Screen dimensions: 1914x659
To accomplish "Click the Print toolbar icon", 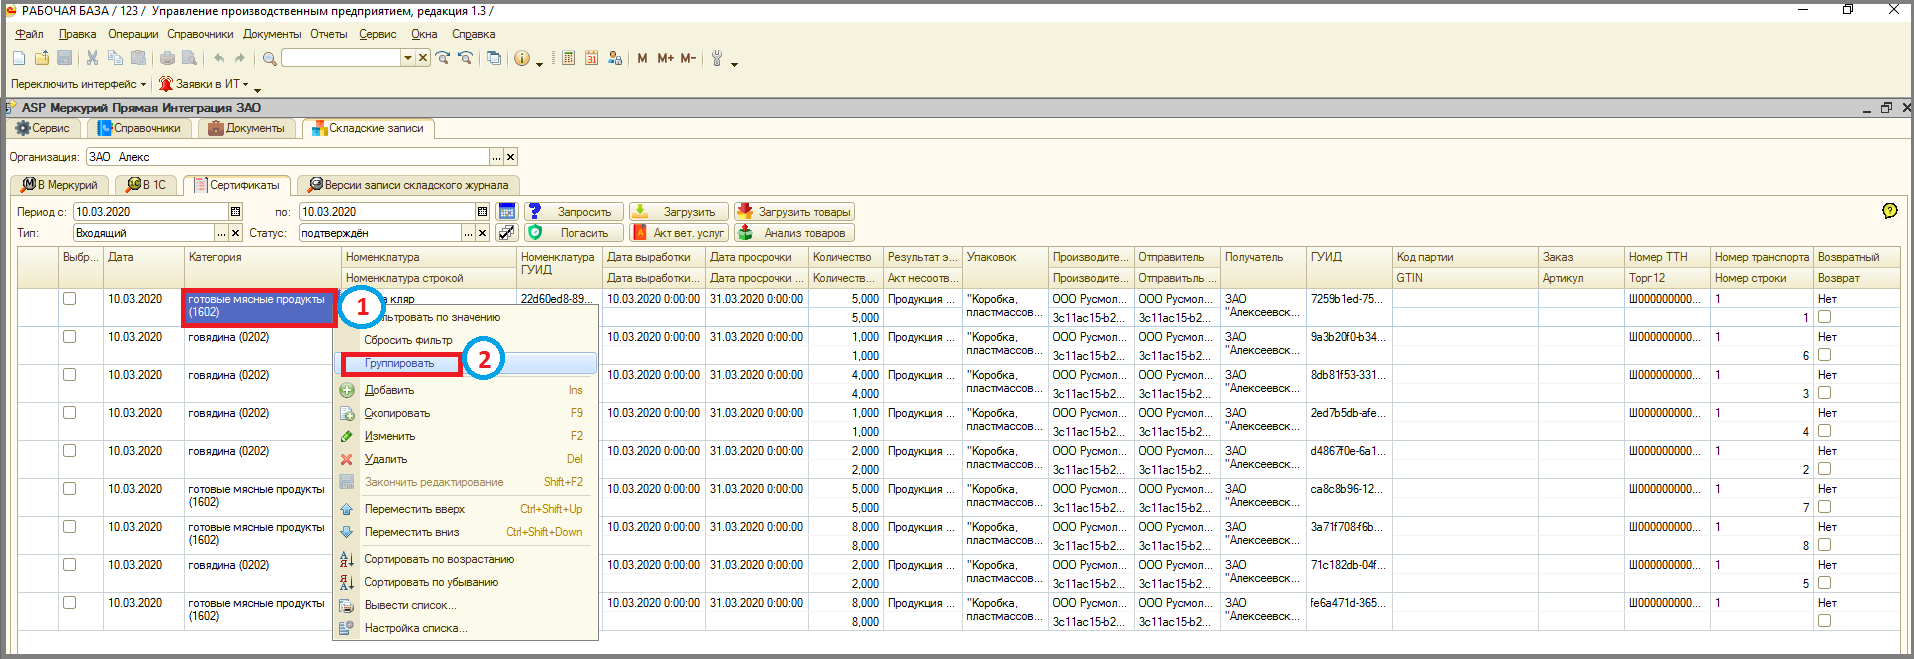I will [167, 58].
